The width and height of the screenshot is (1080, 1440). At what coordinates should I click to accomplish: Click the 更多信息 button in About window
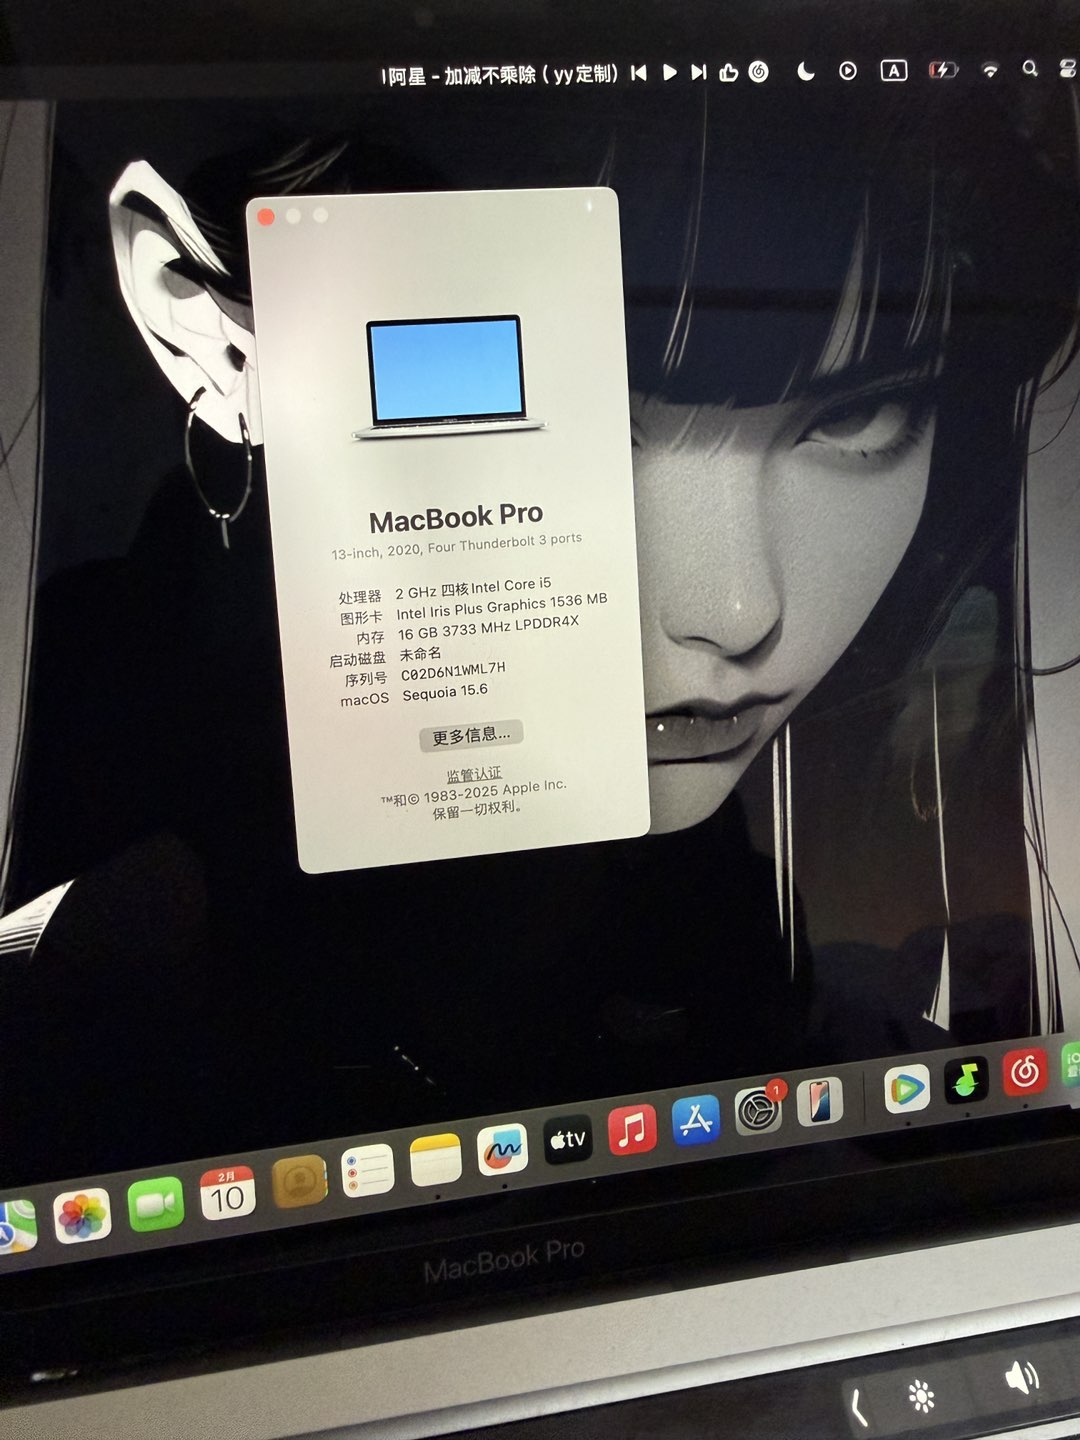[471, 735]
